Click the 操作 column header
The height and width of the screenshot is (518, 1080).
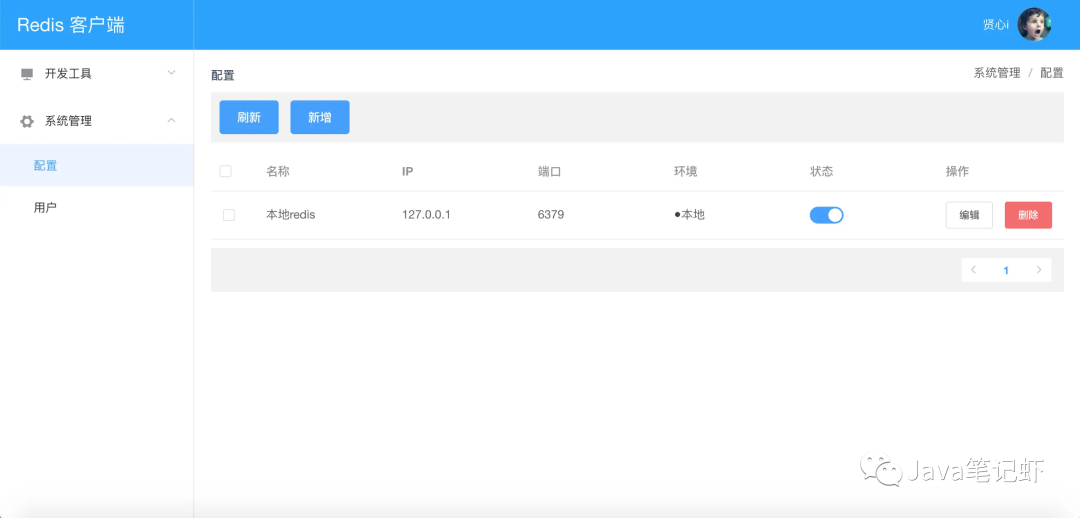(x=957, y=172)
